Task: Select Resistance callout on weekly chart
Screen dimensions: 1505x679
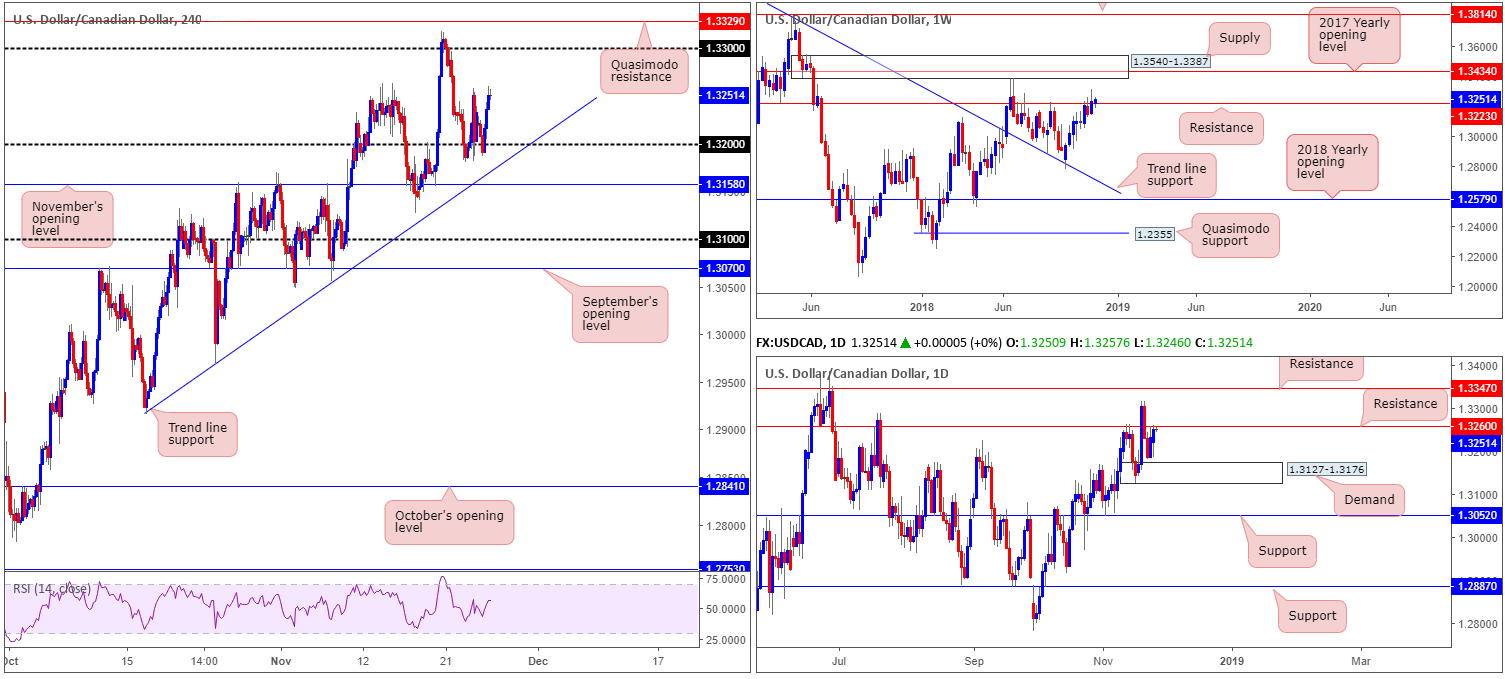Action: [1221, 127]
